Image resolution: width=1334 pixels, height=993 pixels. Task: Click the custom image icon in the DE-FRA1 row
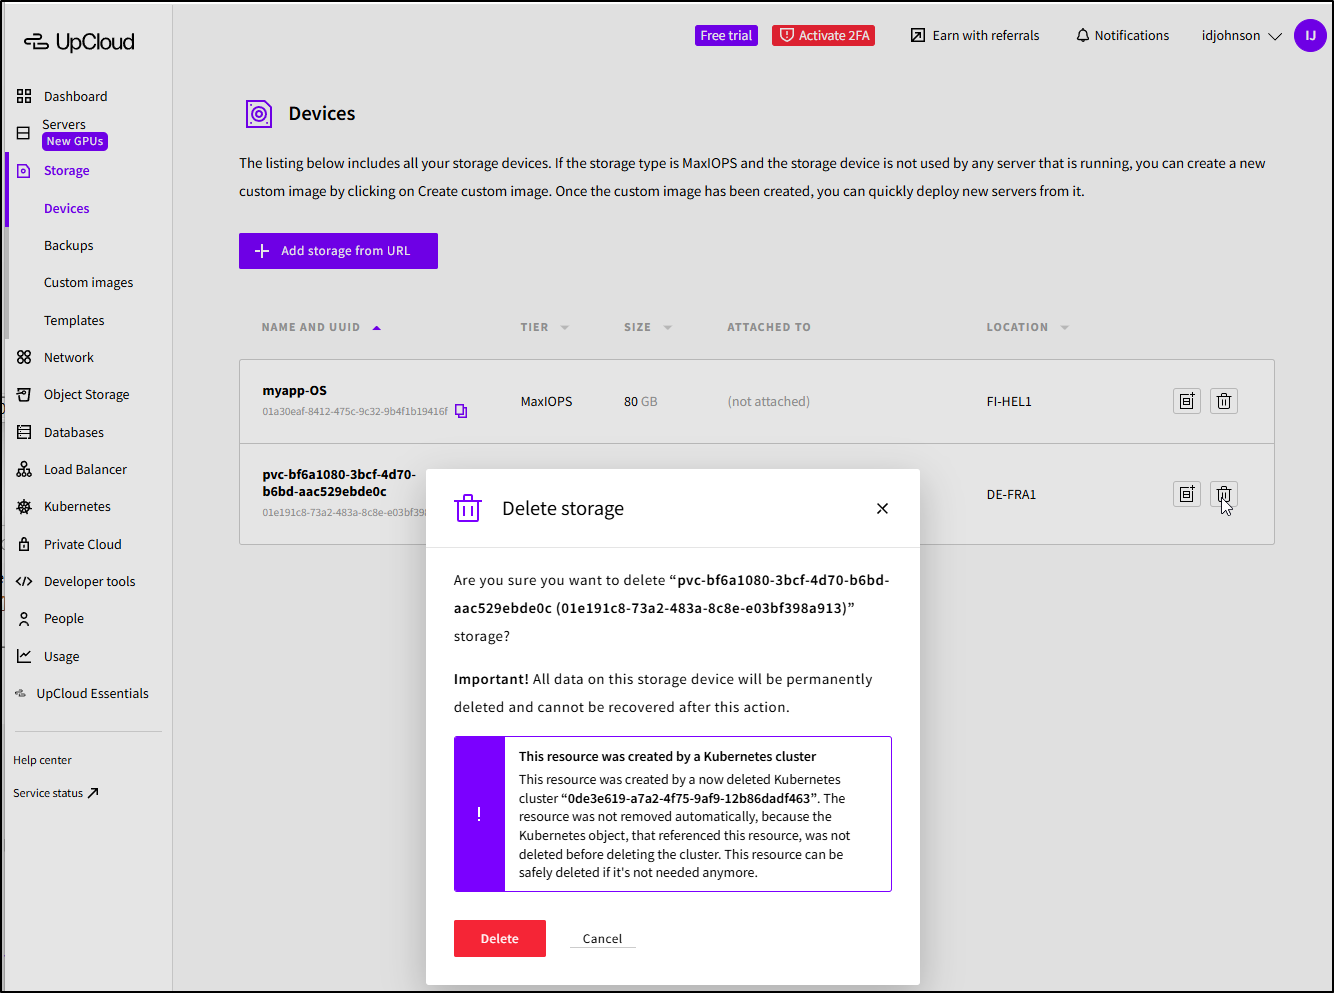1187,494
